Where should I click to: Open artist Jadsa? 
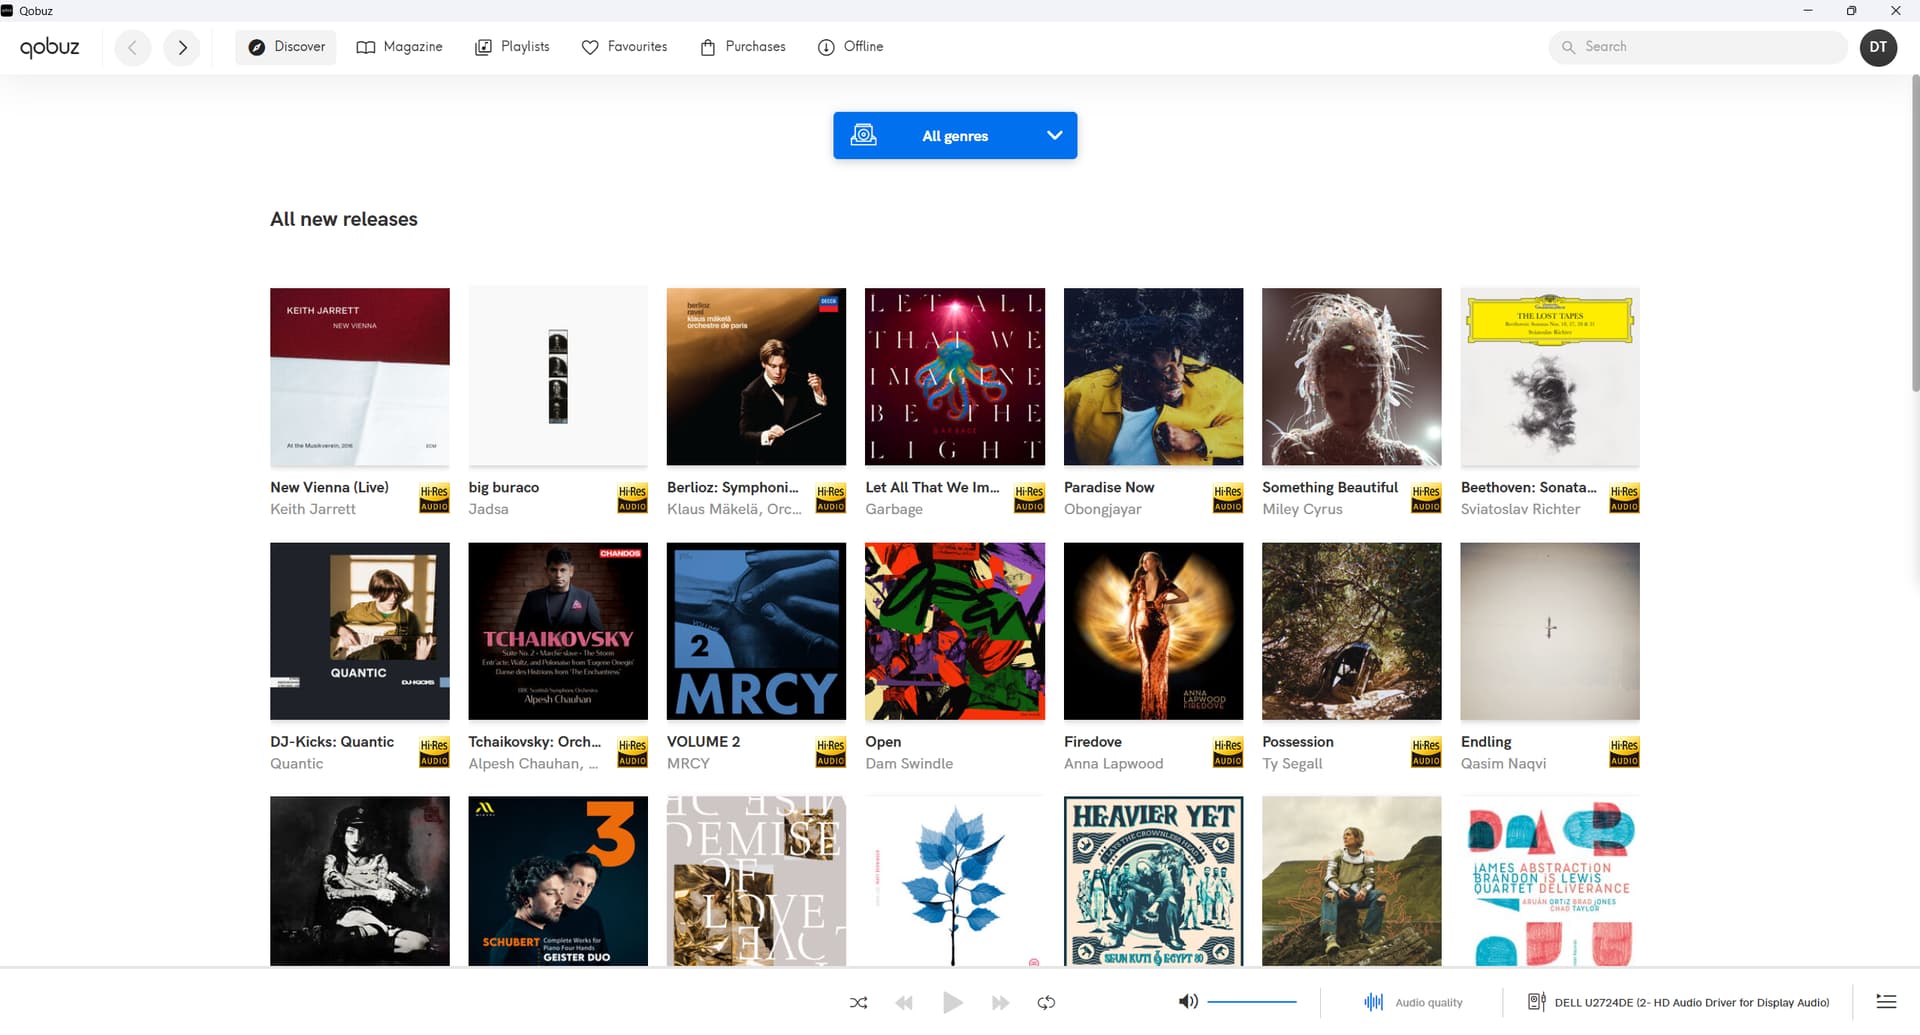click(x=488, y=509)
